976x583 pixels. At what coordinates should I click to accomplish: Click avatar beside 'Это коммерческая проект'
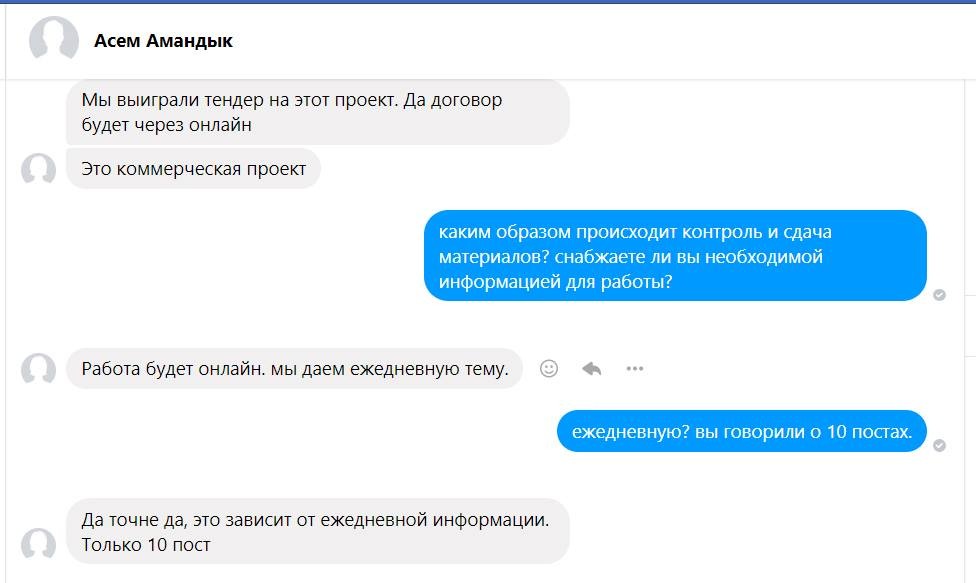pos(39,169)
